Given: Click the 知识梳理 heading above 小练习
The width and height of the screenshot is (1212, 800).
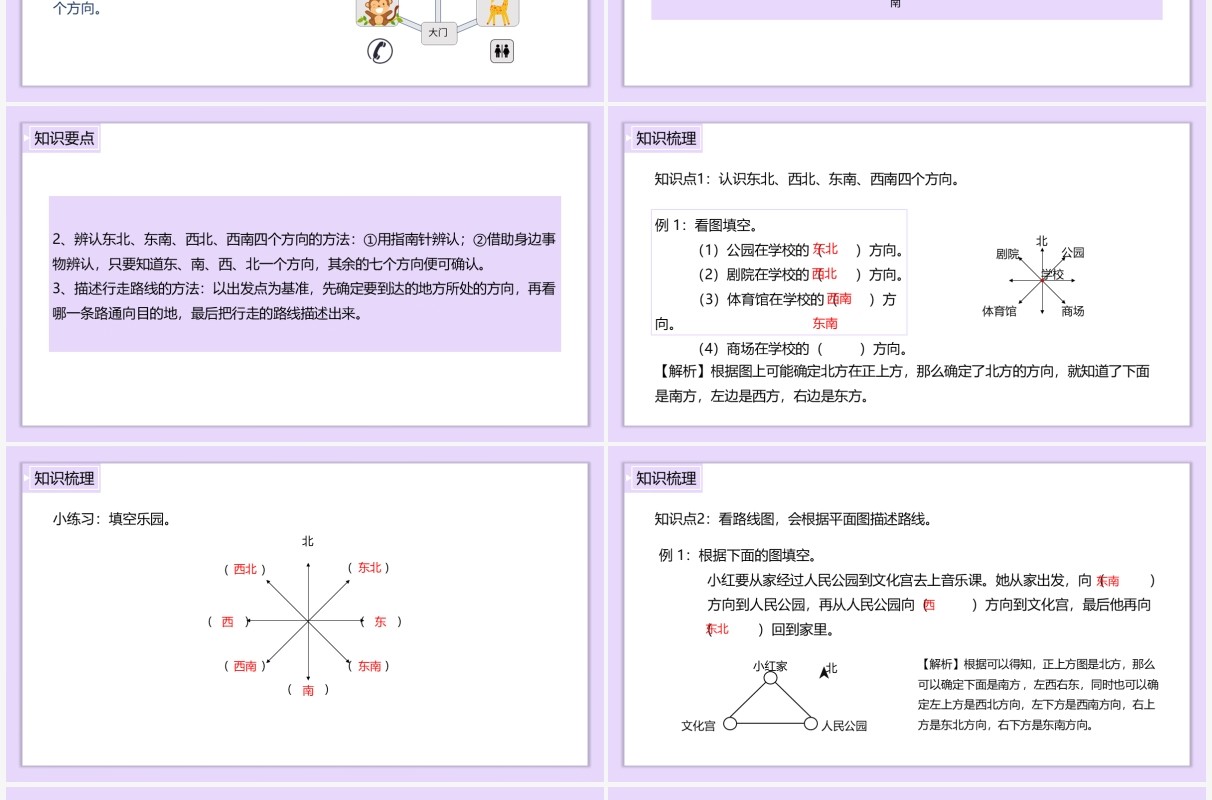Looking at the screenshot, I should pos(64,479).
